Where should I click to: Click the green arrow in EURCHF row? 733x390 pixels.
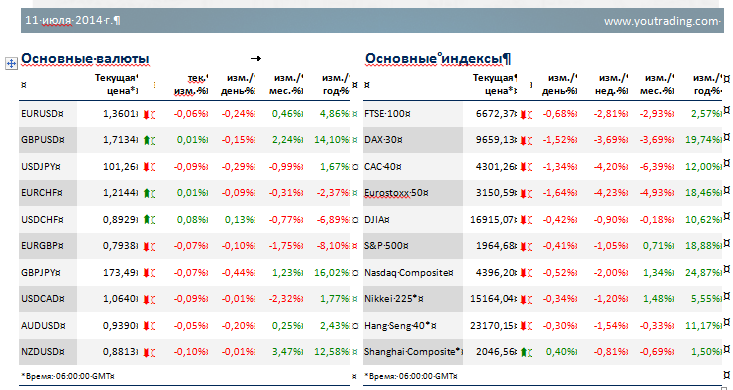(146, 193)
